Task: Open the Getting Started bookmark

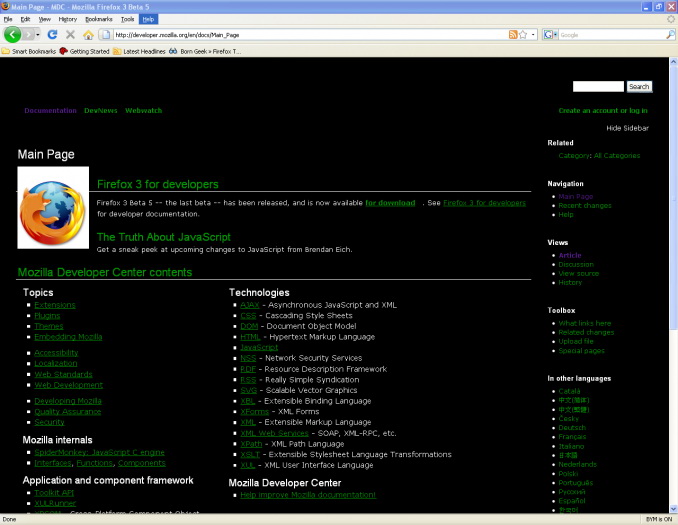Action: pos(84,51)
